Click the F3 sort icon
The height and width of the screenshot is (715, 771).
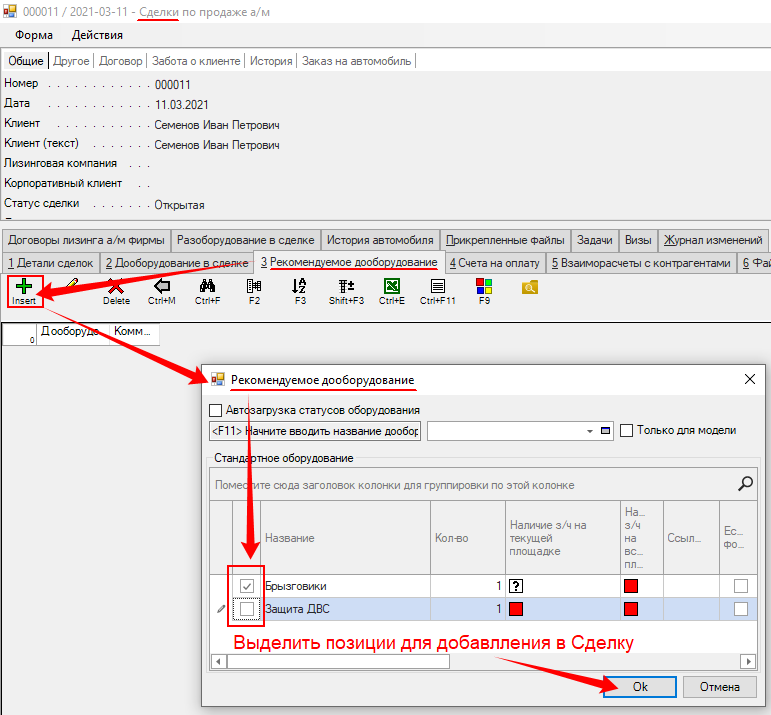click(x=300, y=287)
